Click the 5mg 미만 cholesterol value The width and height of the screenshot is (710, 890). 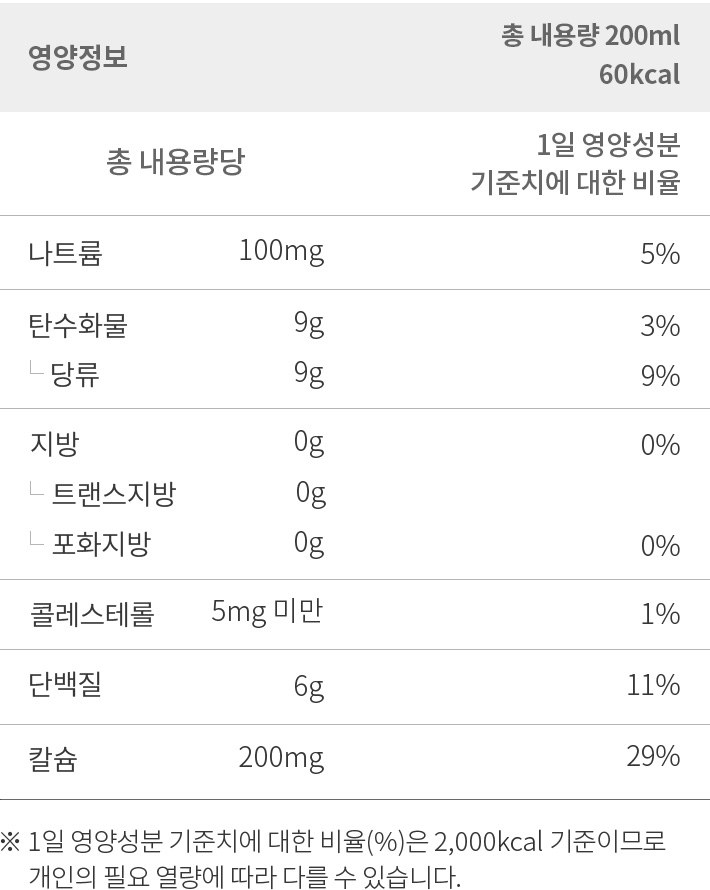tap(267, 612)
